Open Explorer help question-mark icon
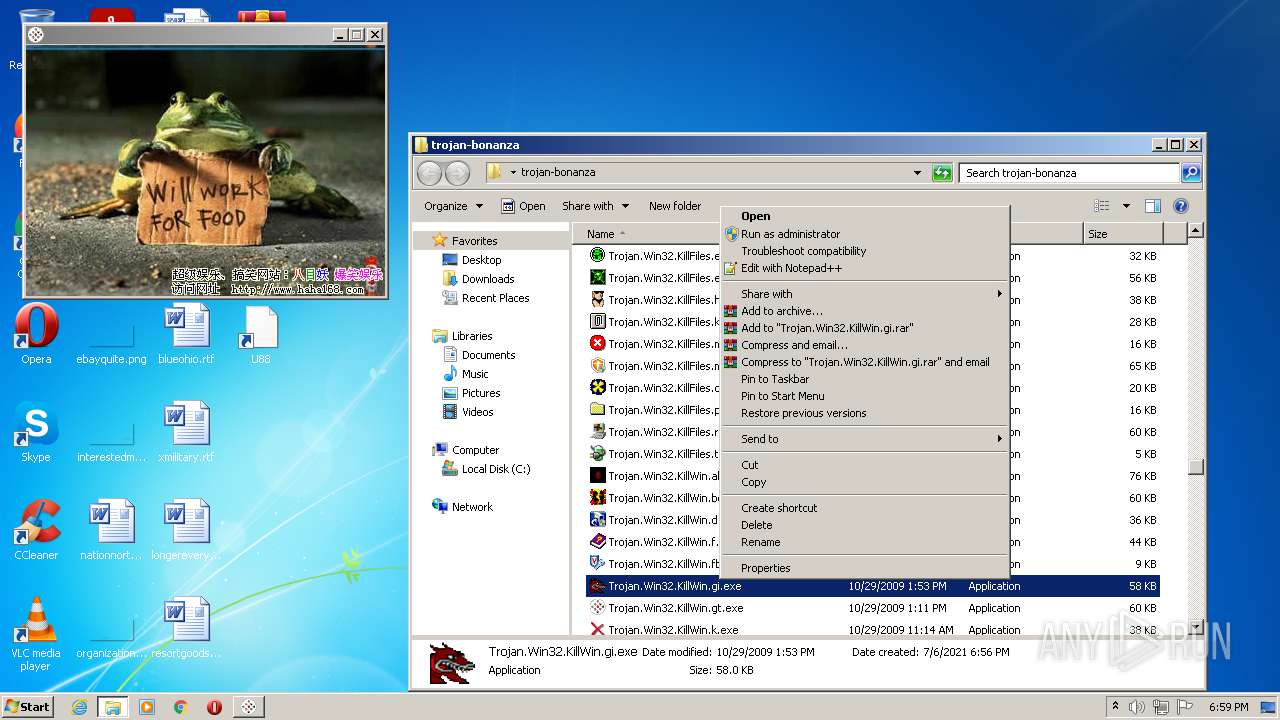This screenshot has width=1280, height=720. [x=1180, y=206]
